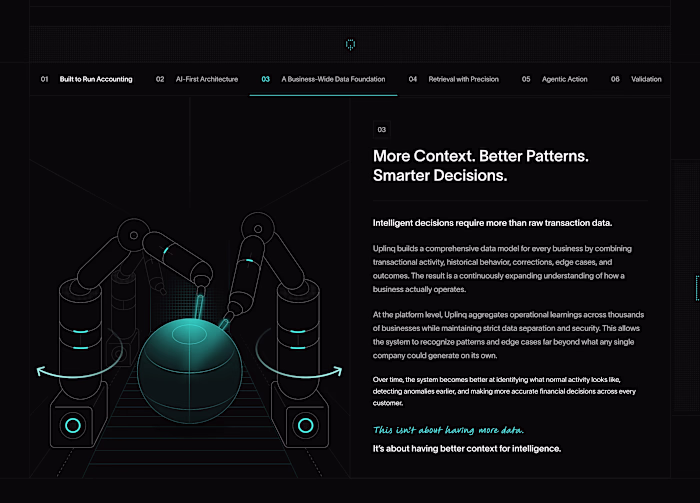Image resolution: width=700 pixels, height=503 pixels.
Task: Open the 01 Built to Run Accounting tab
Action: [87, 79]
